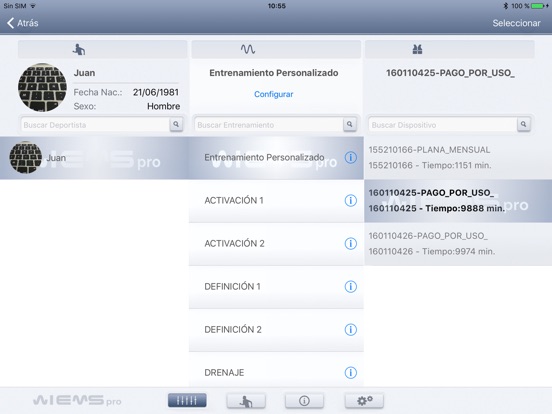Image resolution: width=552 pixels, height=414 pixels.
Task: Click the athlete search magnifier icon
Action: point(176,124)
